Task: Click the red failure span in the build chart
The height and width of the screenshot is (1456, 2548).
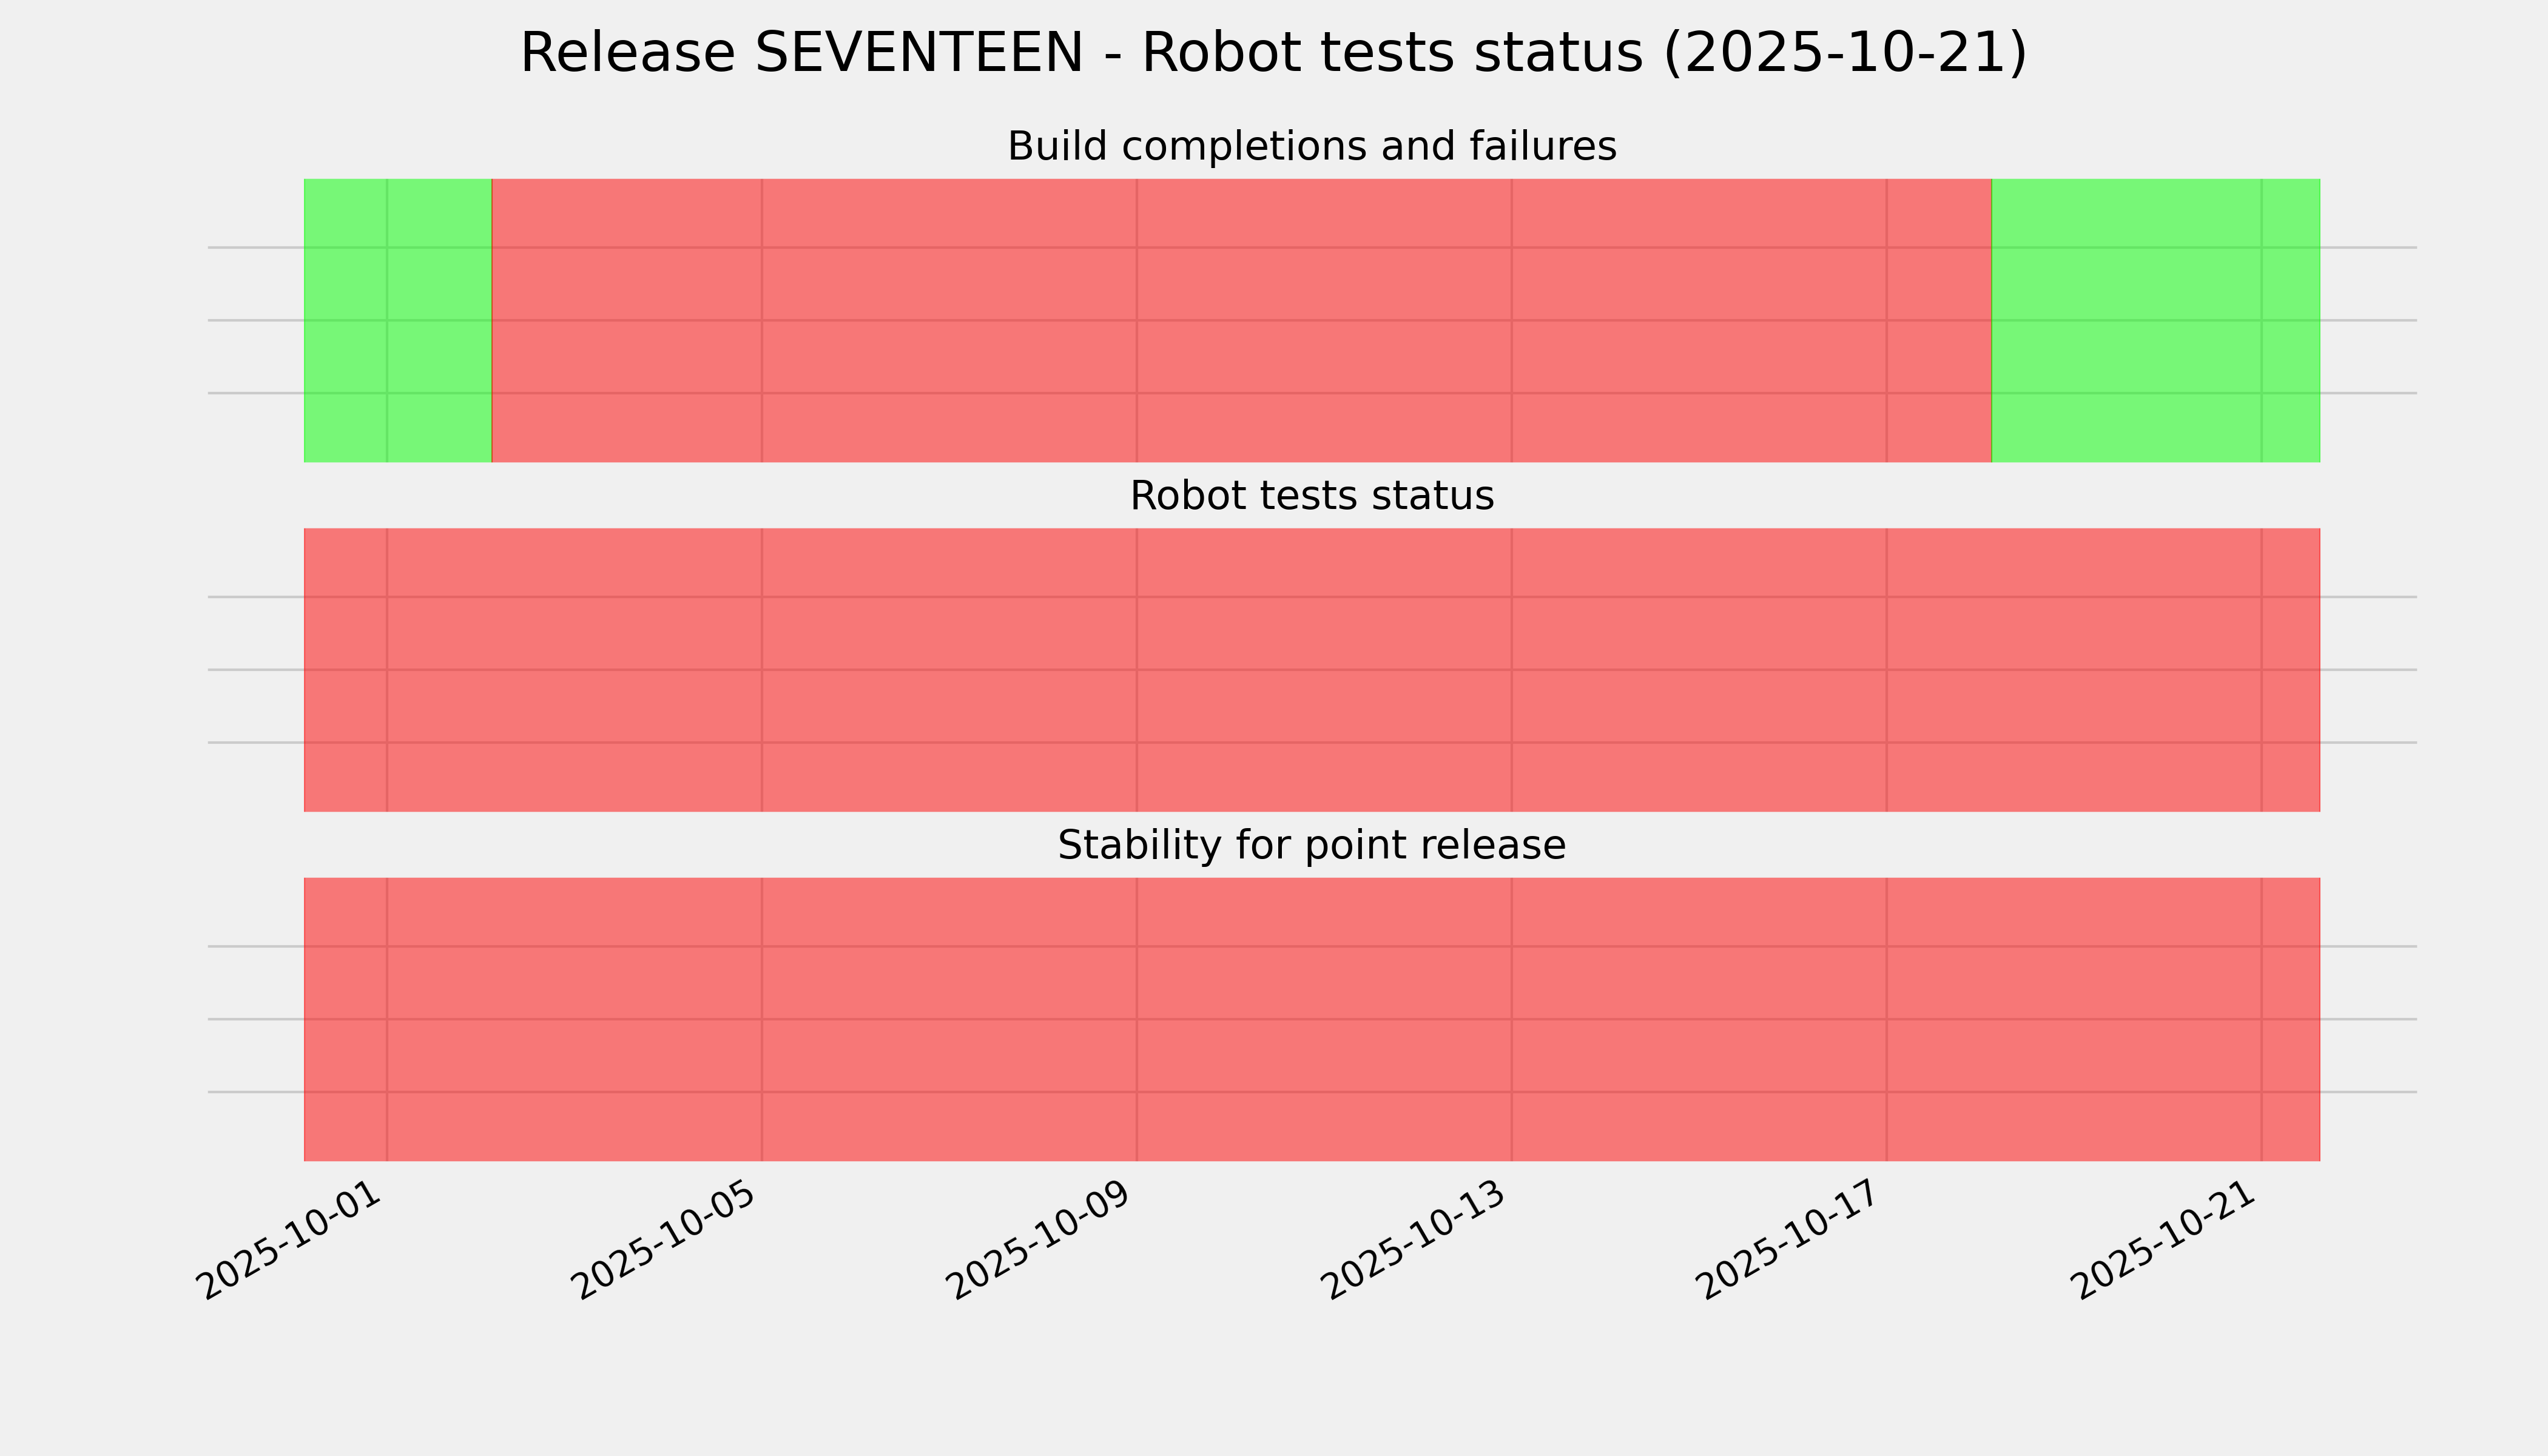Action: point(1241,320)
